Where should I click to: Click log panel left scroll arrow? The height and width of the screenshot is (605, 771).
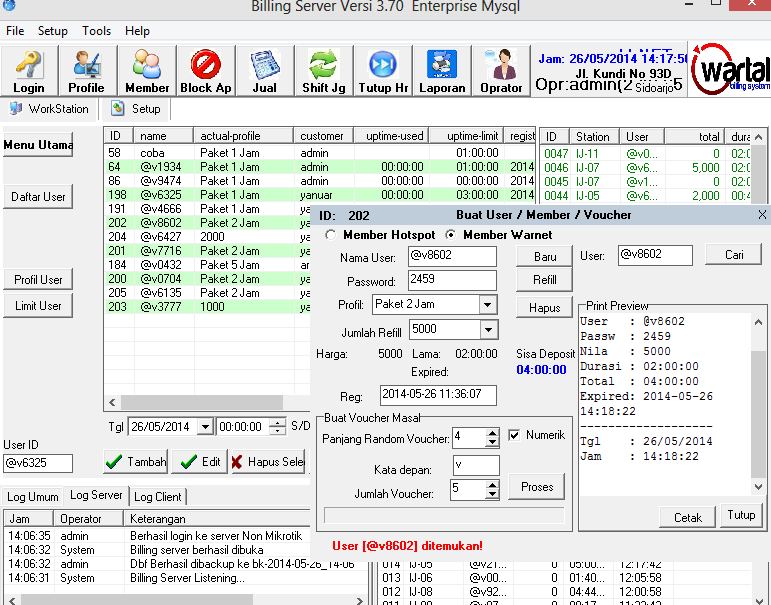pyautogui.click(x=12, y=601)
